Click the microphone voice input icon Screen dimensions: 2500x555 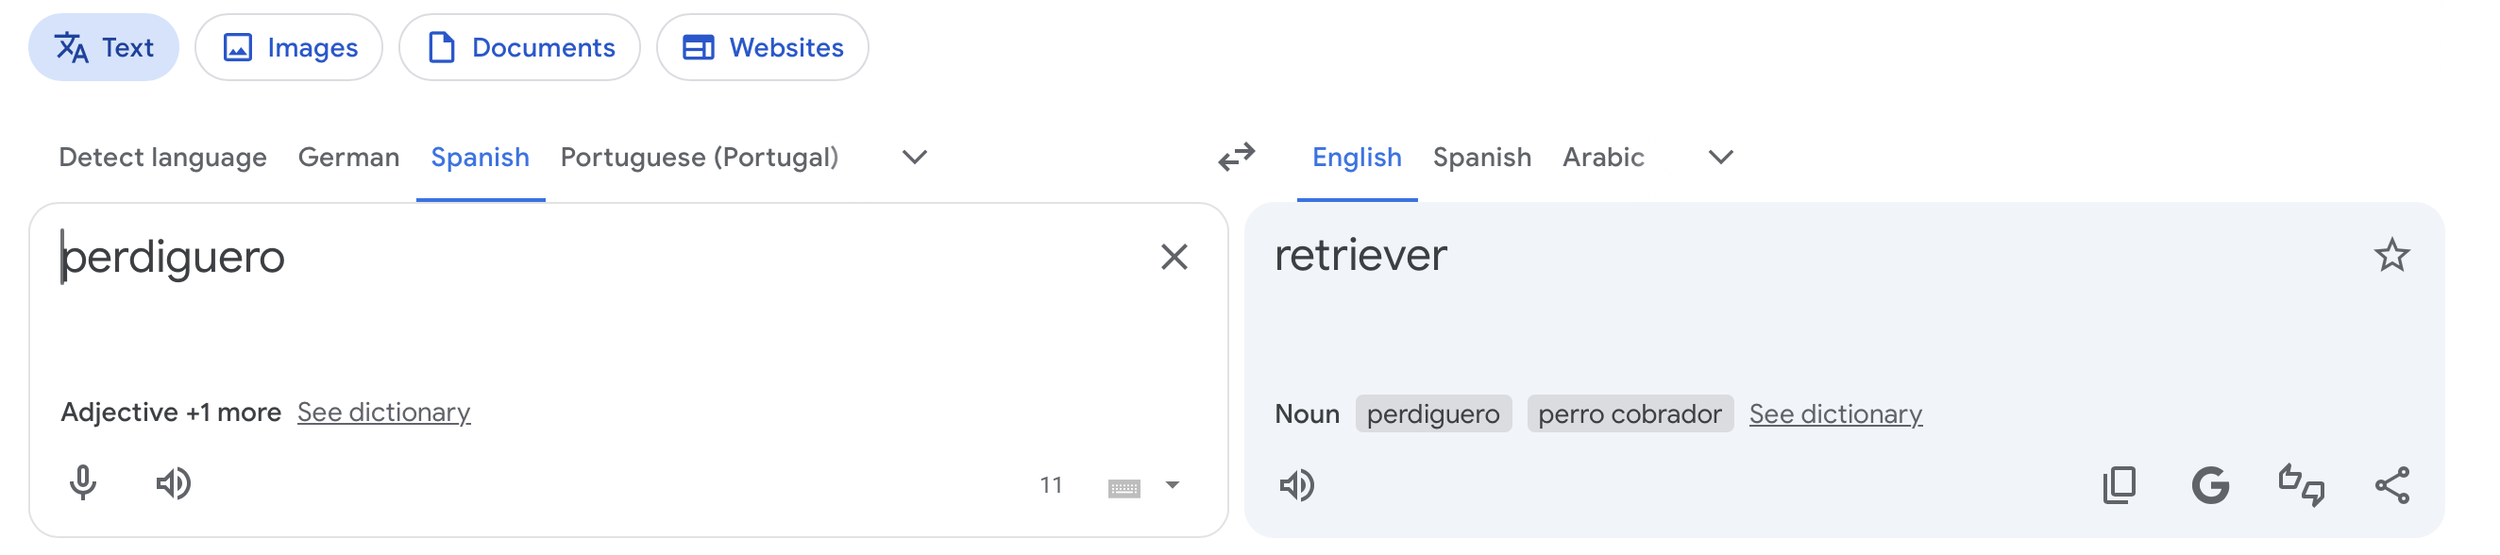(x=83, y=484)
